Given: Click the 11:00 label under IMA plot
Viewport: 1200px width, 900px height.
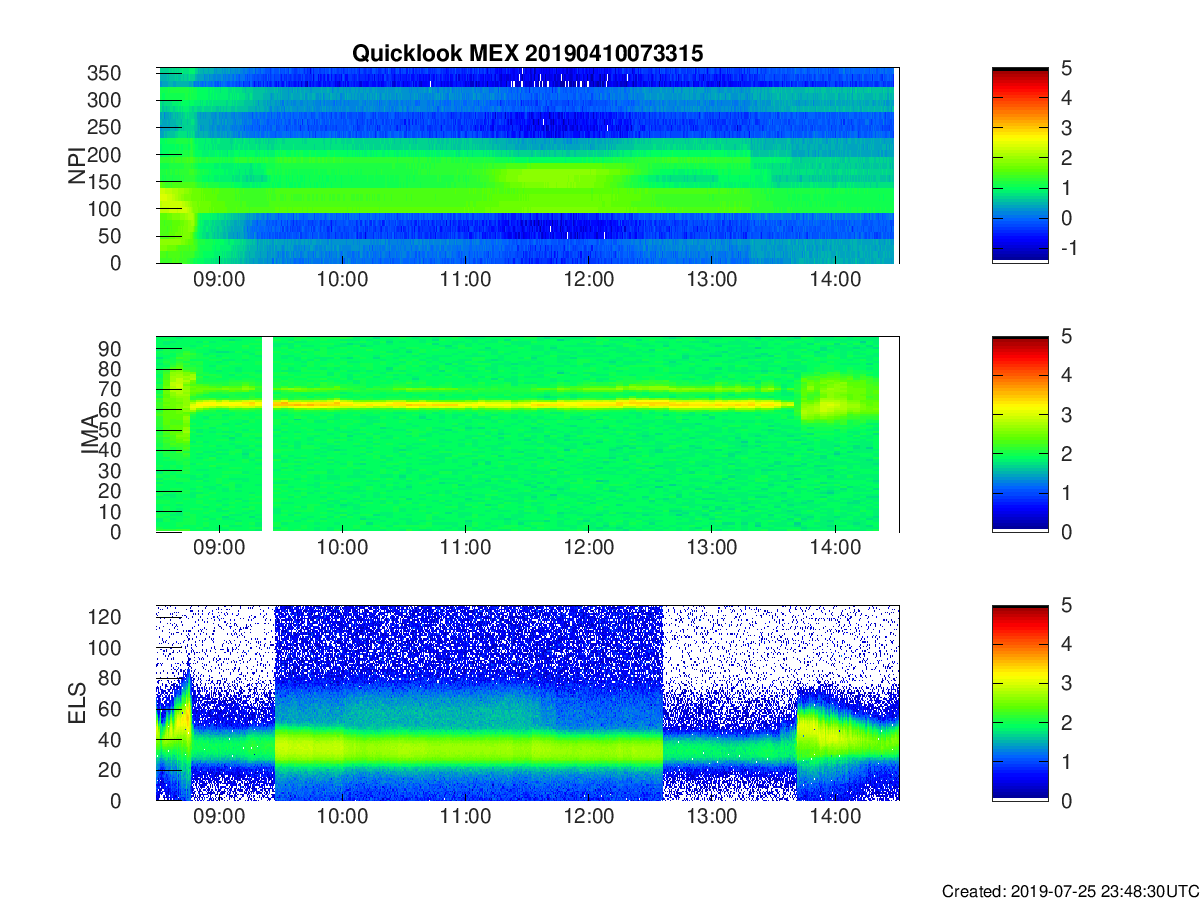Looking at the screenshot, I should 465,549.
